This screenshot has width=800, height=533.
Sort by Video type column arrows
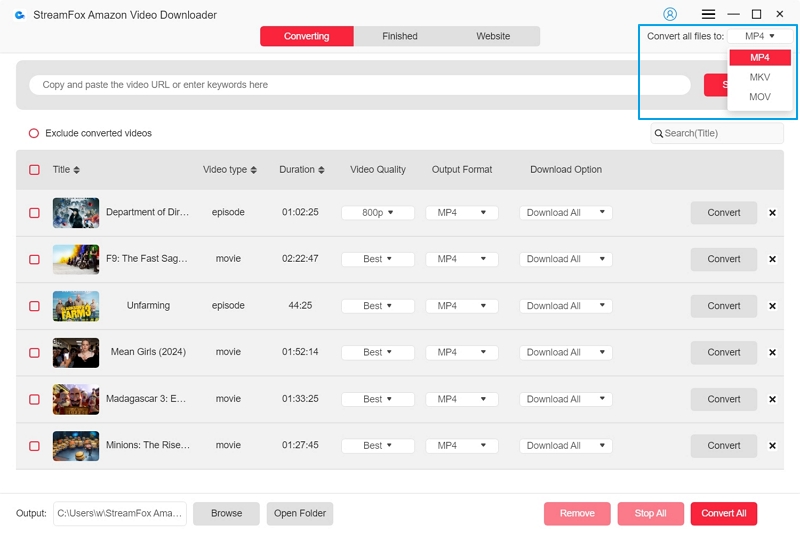tap(254, 170)
